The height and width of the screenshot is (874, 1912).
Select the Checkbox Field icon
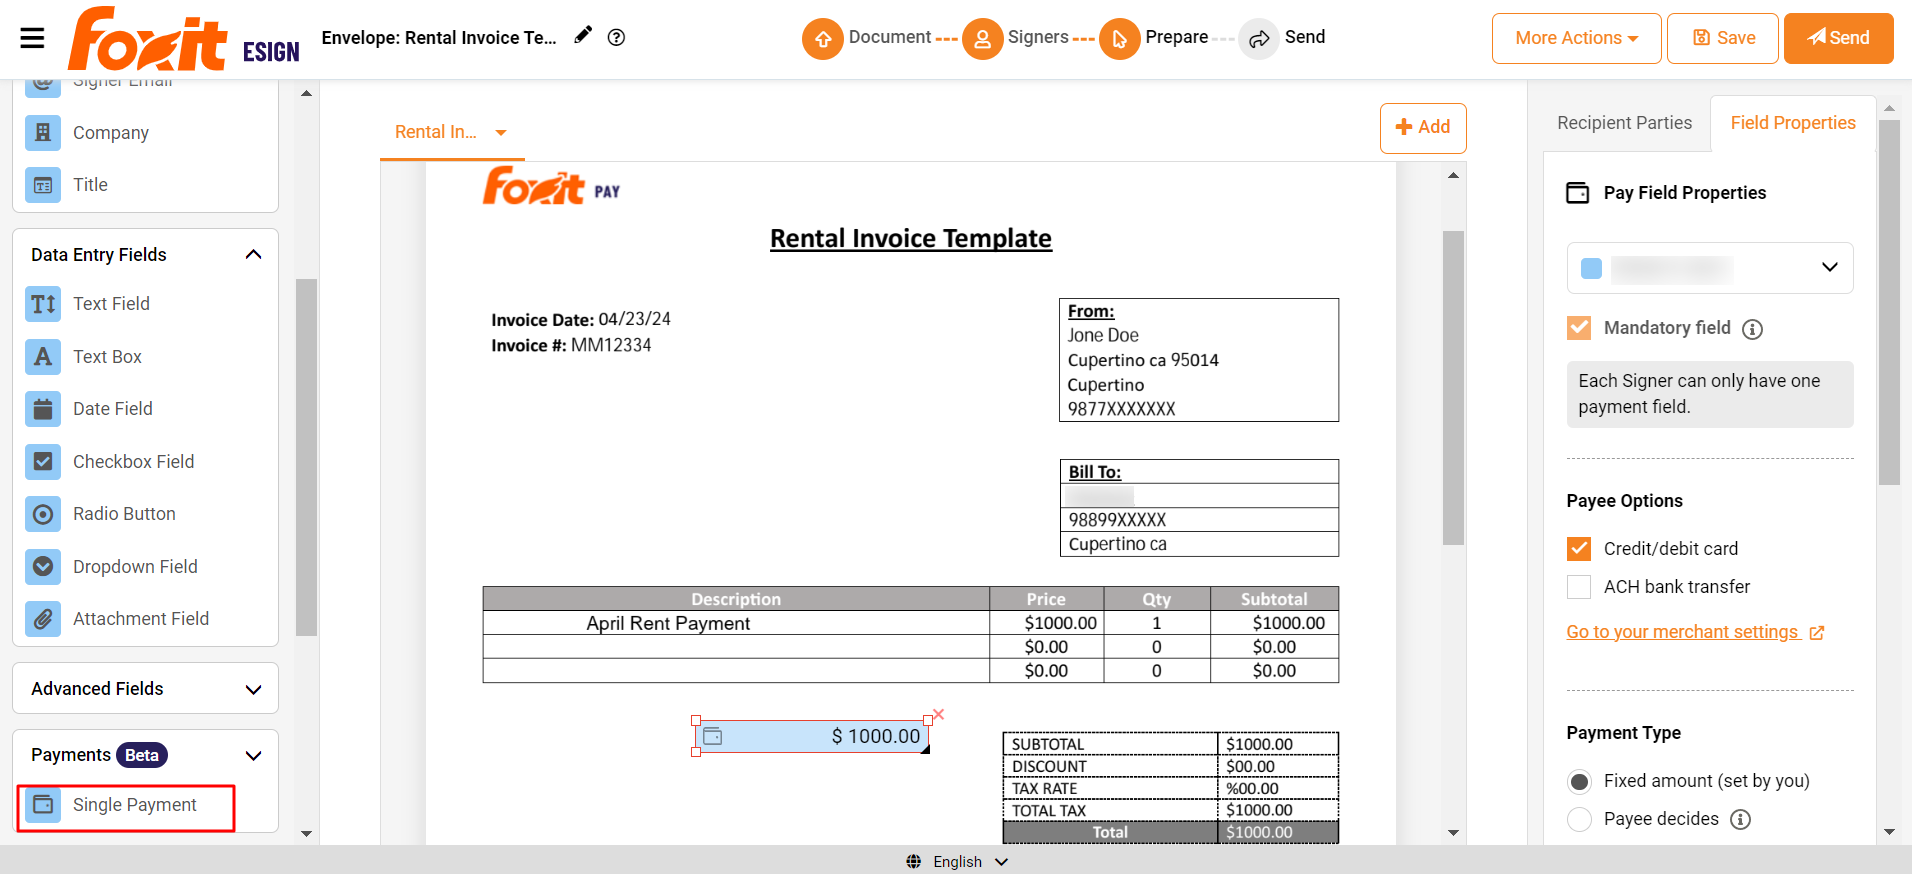[x=43, y=462]
